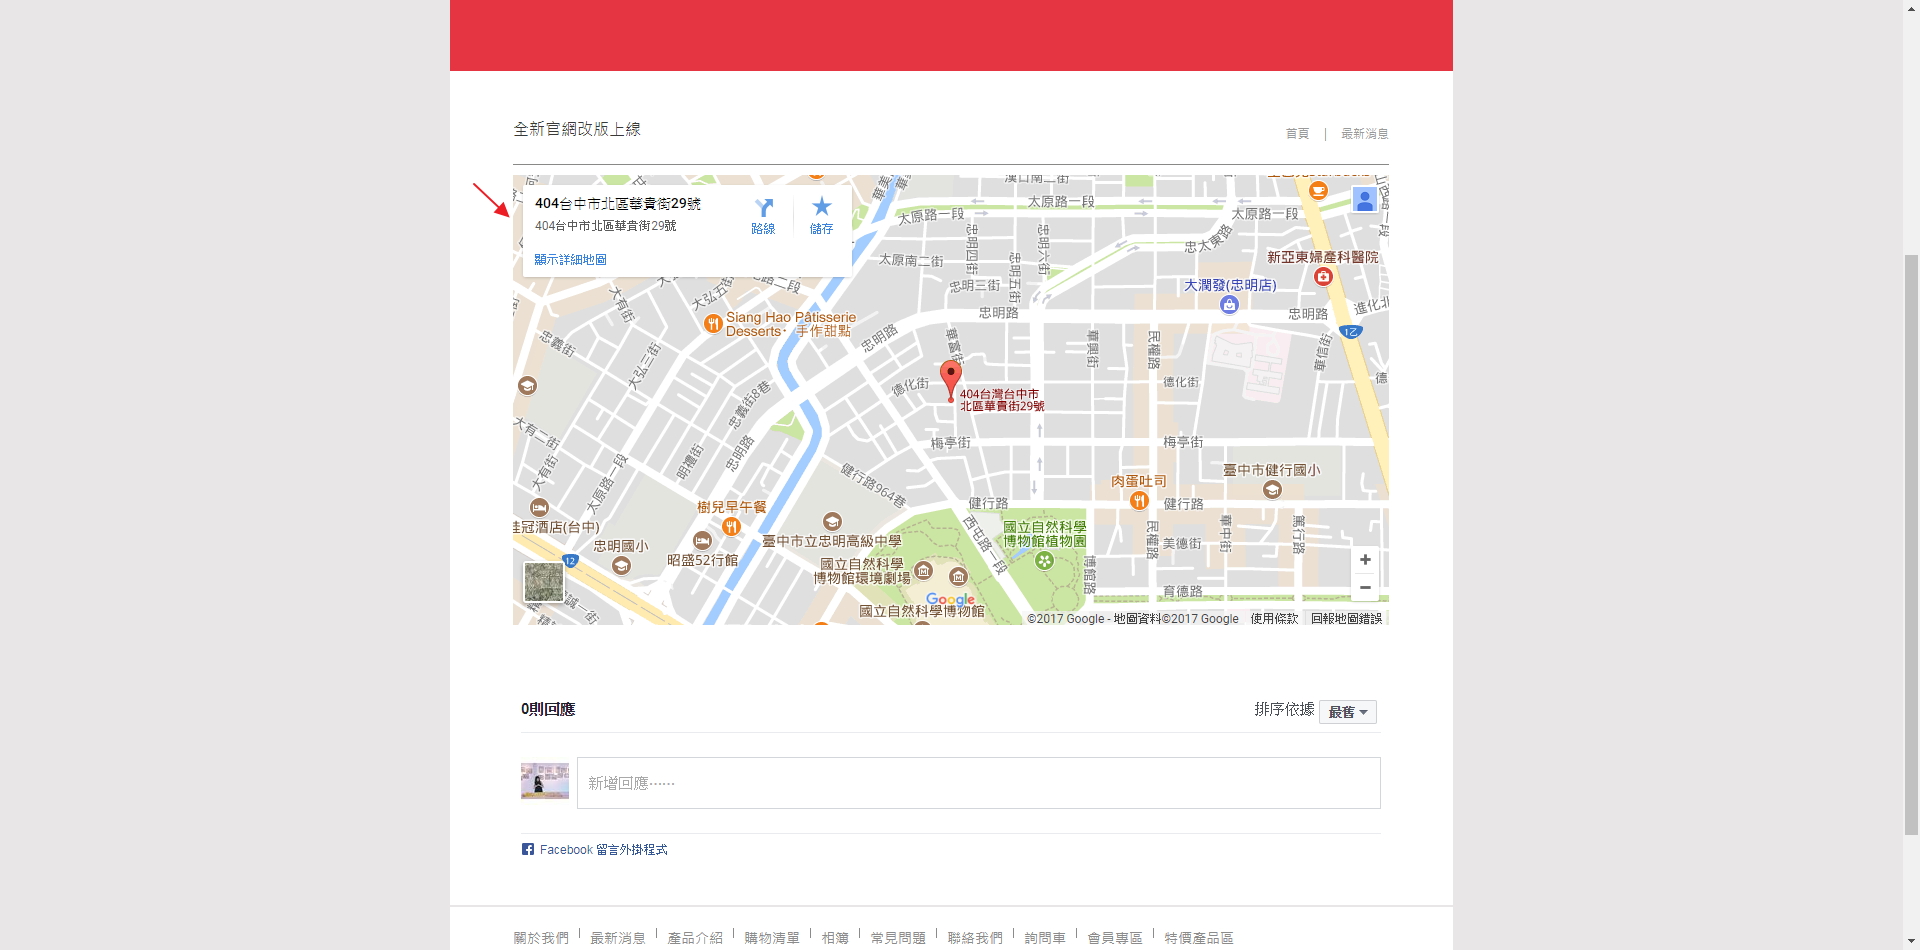Open the 排序依據 sort dropdown
Viewport: 1920px width, 950px height.
pos(1347,712)
